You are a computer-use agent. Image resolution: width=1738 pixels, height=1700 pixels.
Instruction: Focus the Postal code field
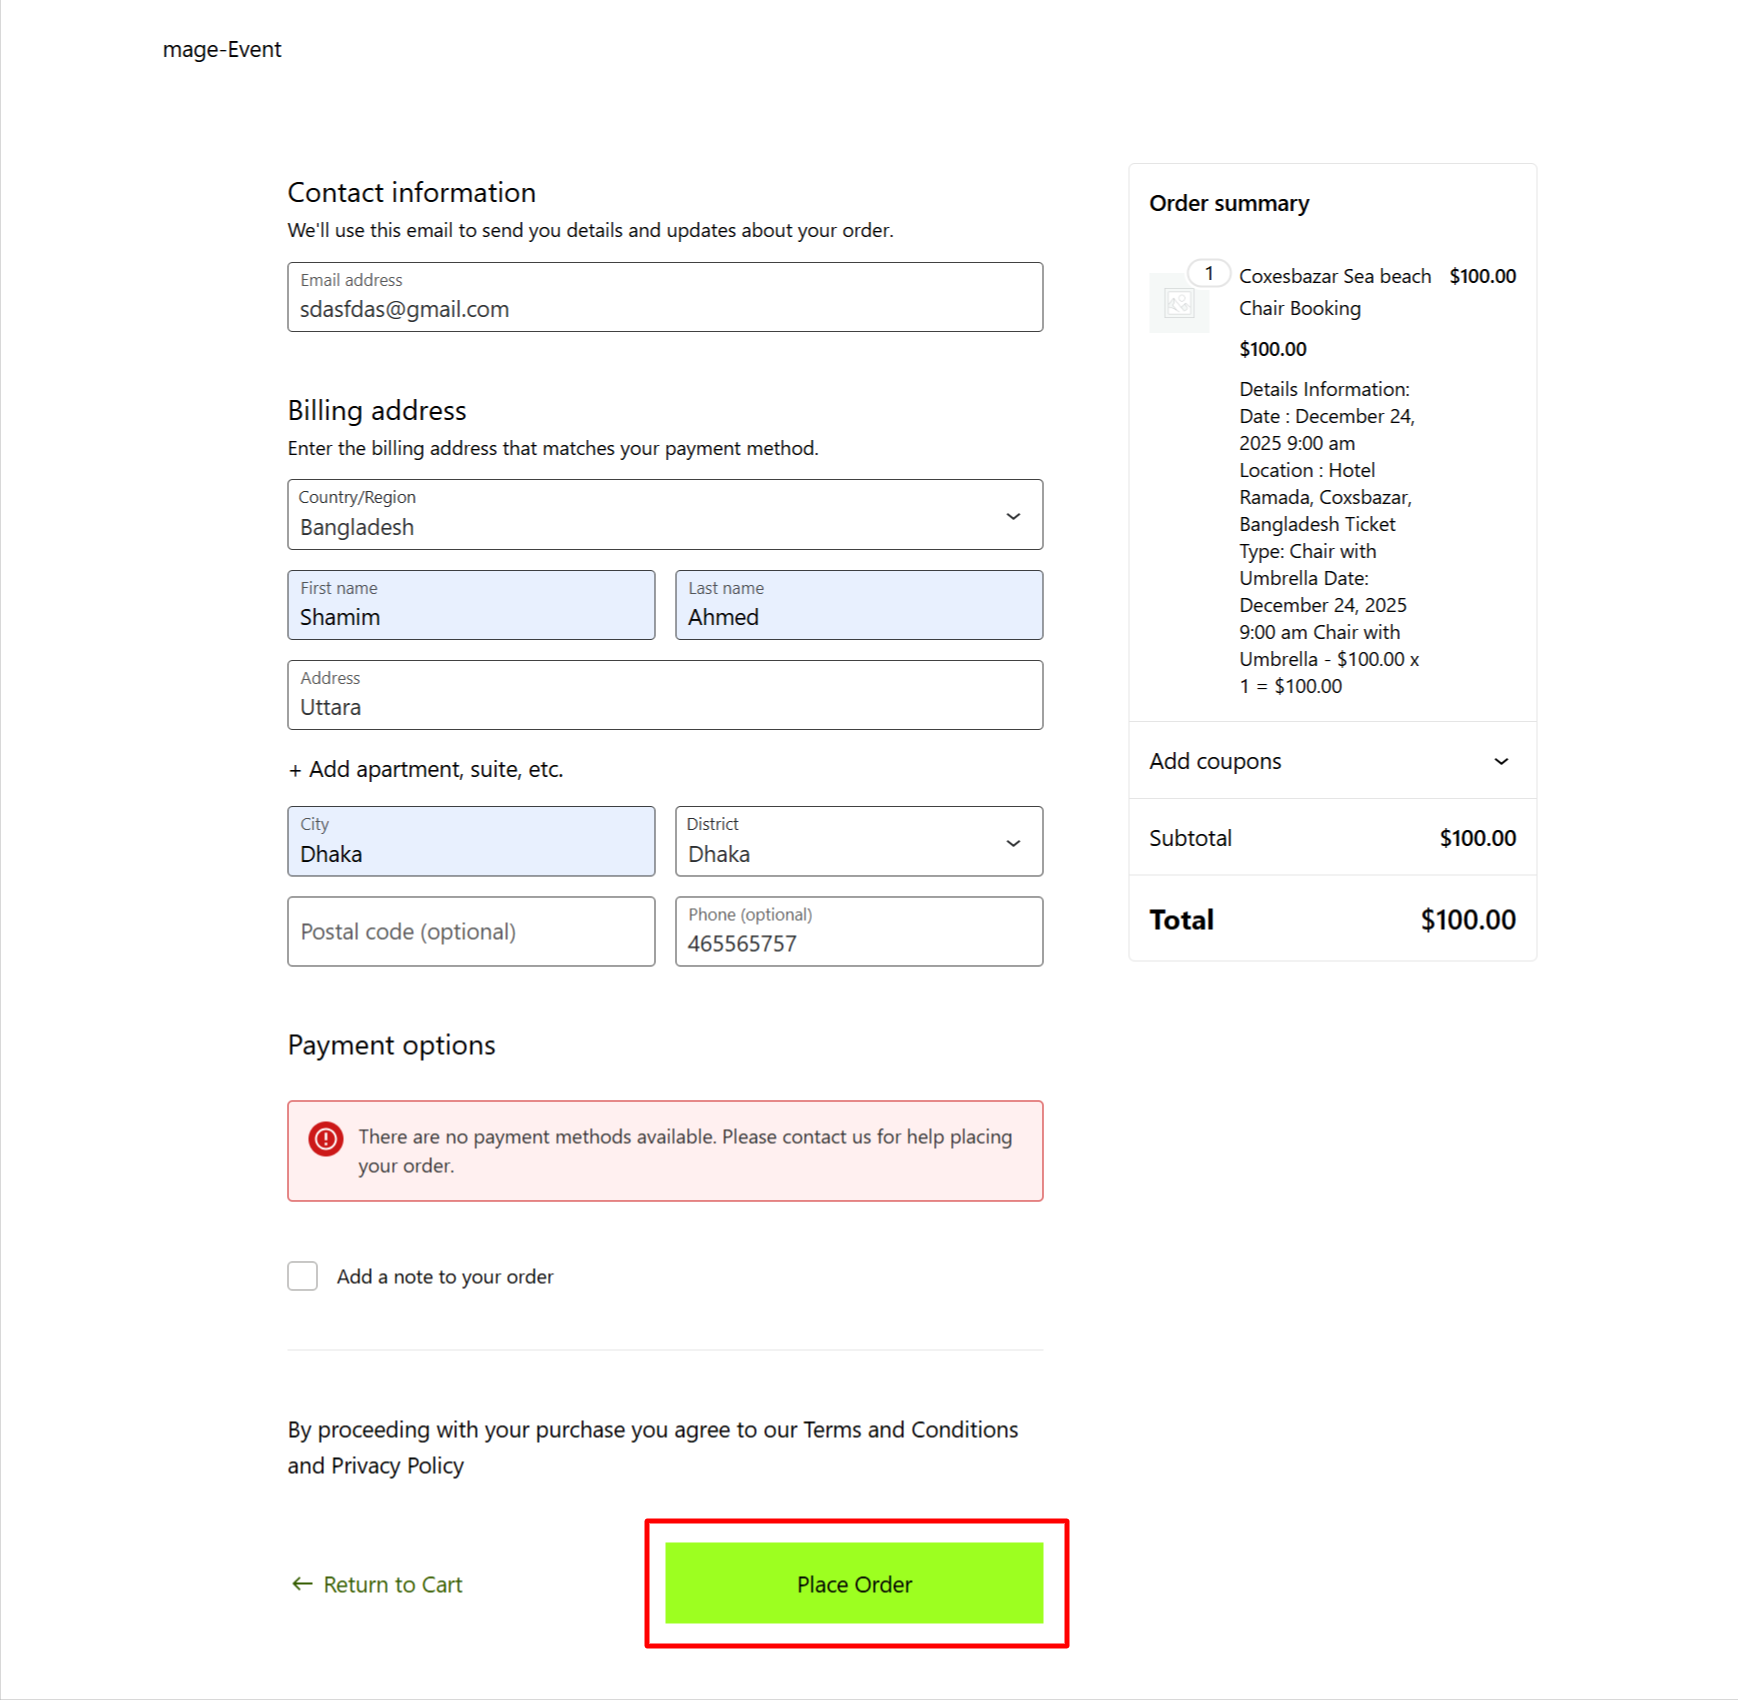click(471, 932)
